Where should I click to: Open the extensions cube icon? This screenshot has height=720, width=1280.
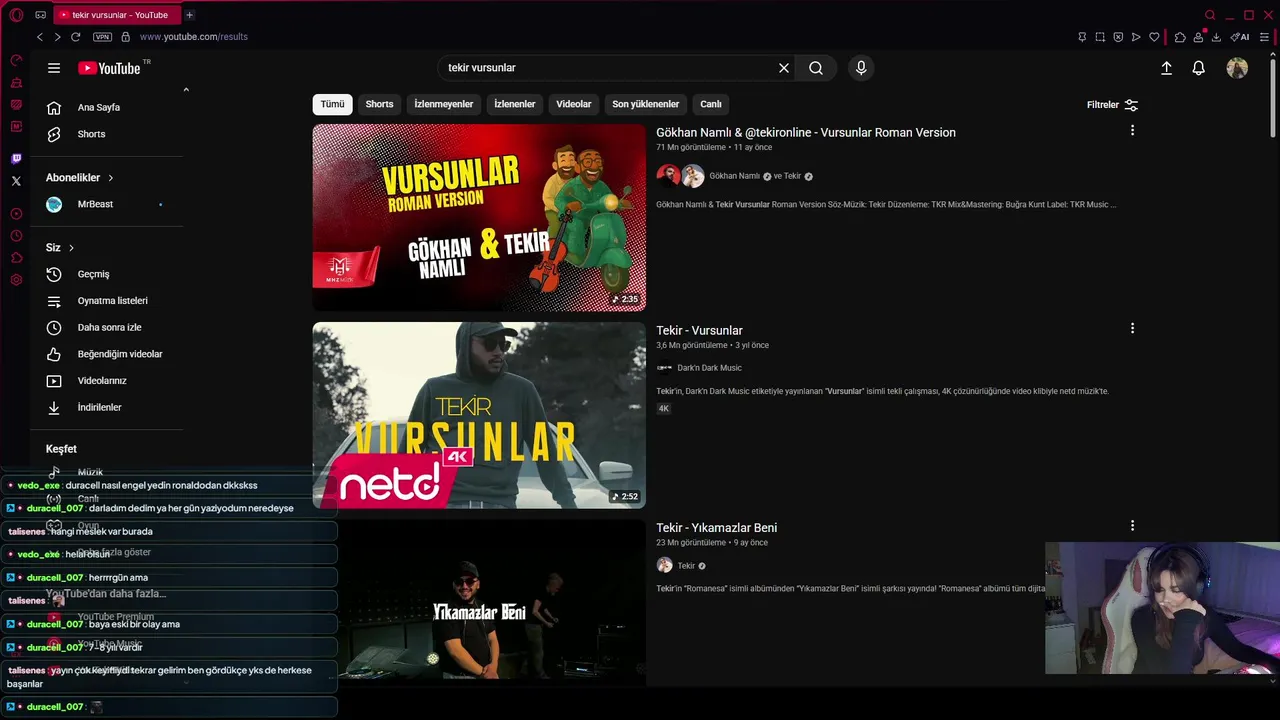(1180, 37)
